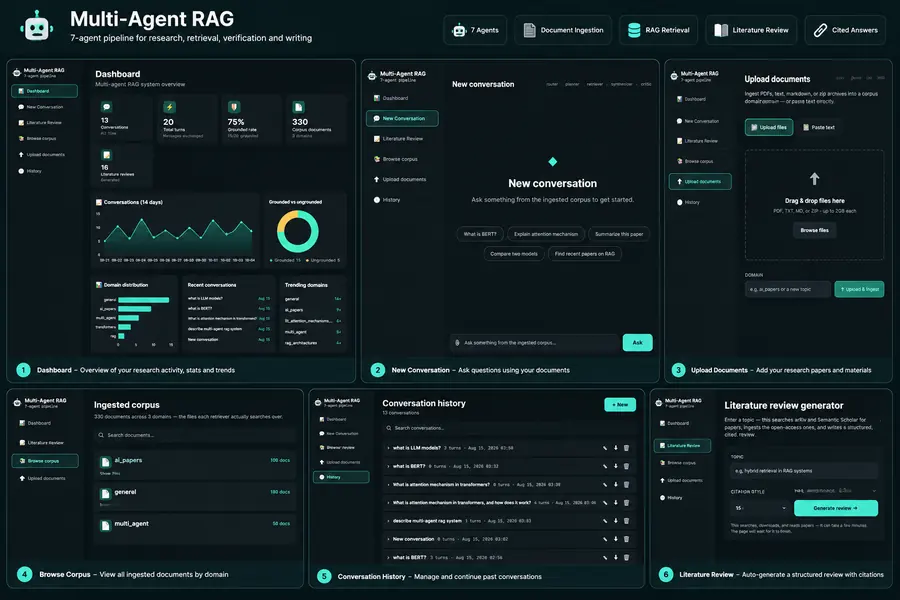Open Upload documents in the Browse Corpus panel sidebar
This screenshot has width=900, height=600.
click(45, 478)
